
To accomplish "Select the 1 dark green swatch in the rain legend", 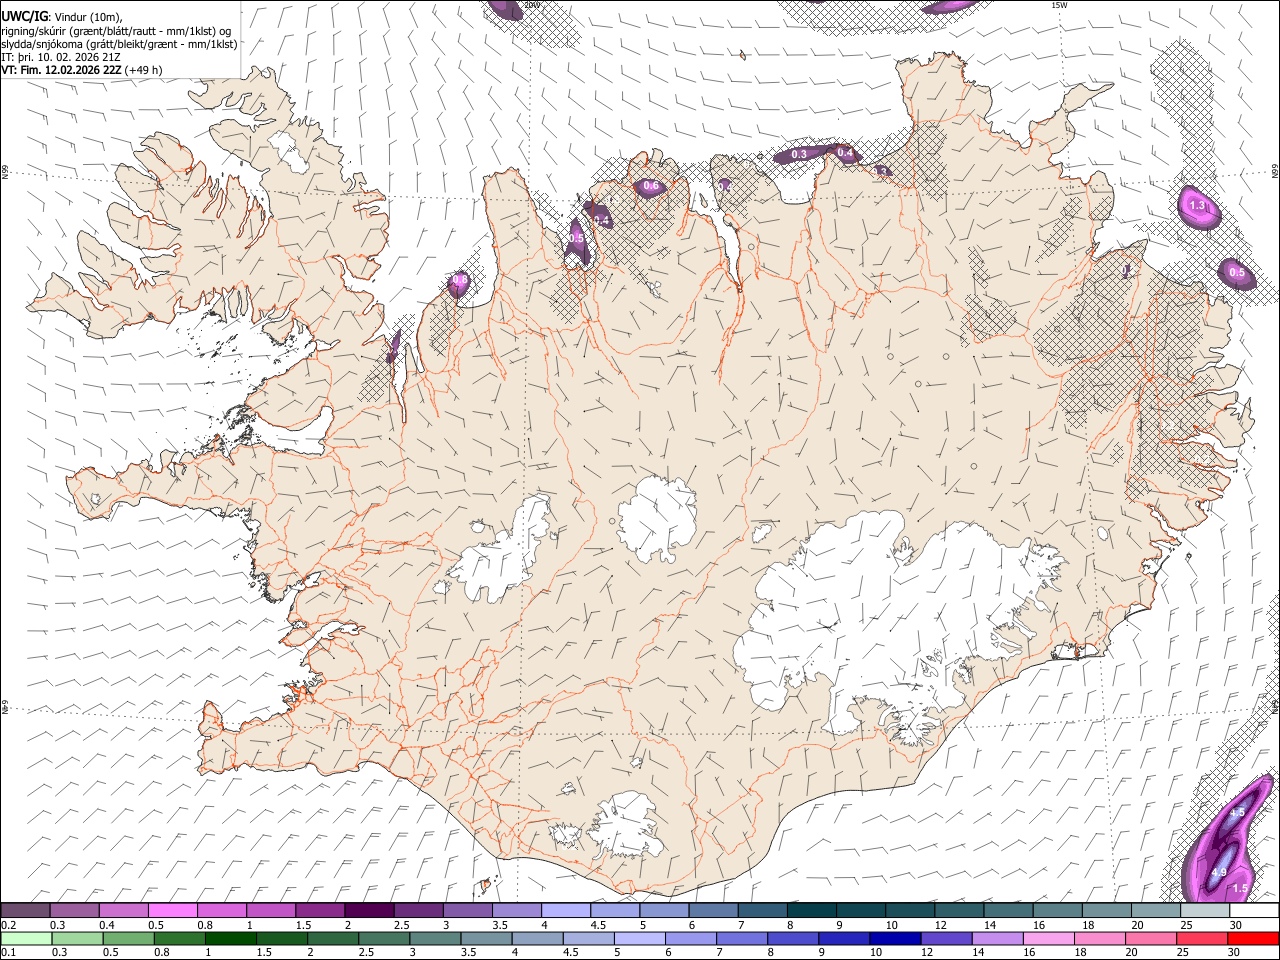I will click(x=231, y=939).
